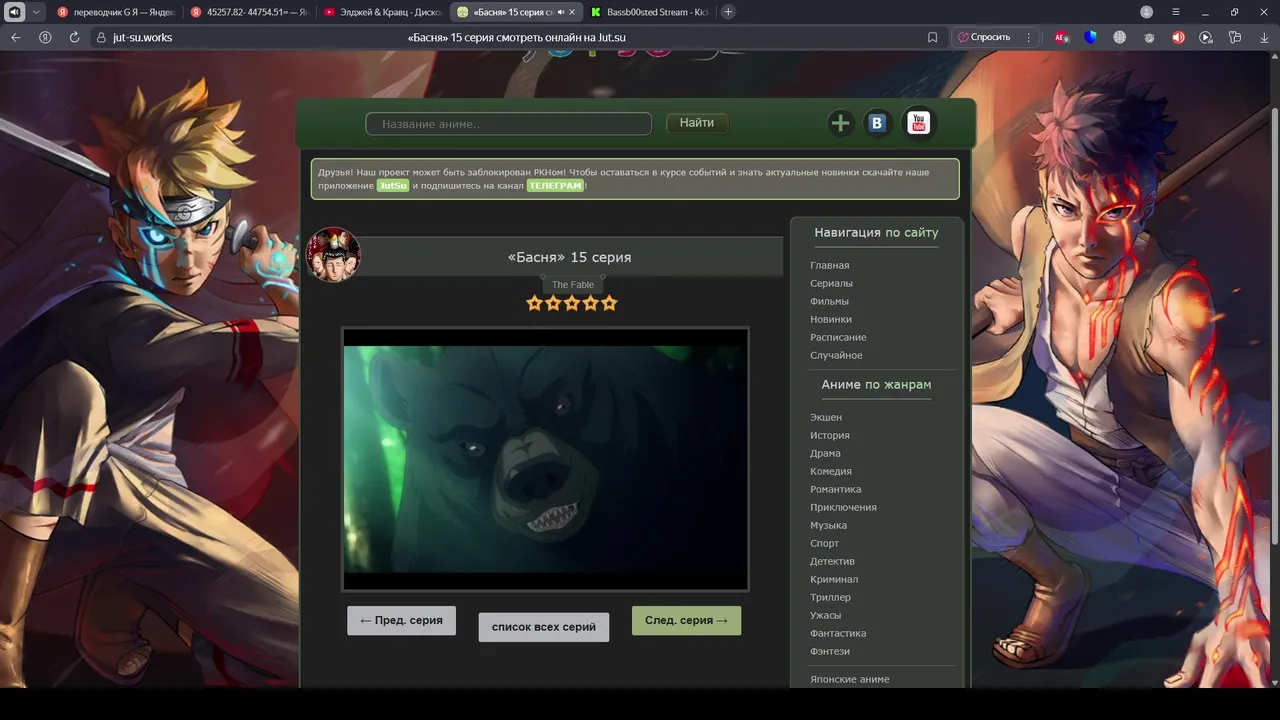The height and width of the screenshot is (720, 1280).
Task: Give five stars using the last star
Action: pyautogui.click(x=609, y=303)
